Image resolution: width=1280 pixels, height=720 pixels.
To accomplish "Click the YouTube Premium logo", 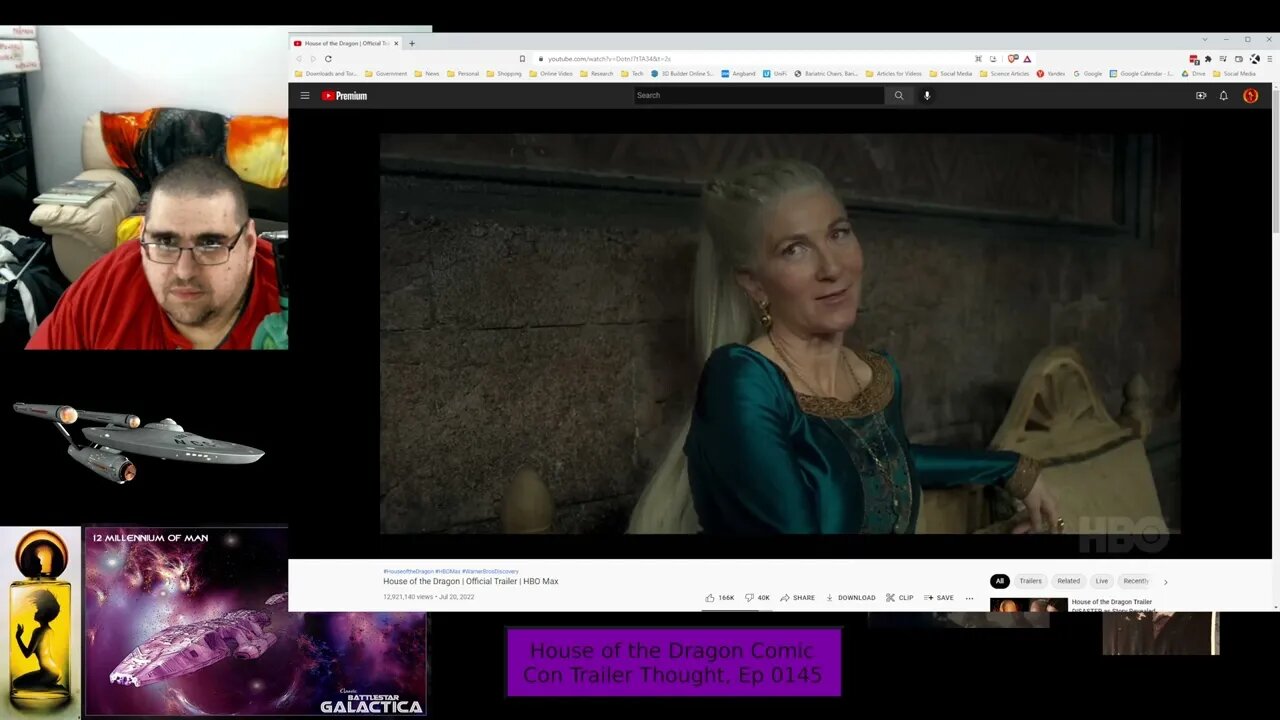I will pos(344,96).
